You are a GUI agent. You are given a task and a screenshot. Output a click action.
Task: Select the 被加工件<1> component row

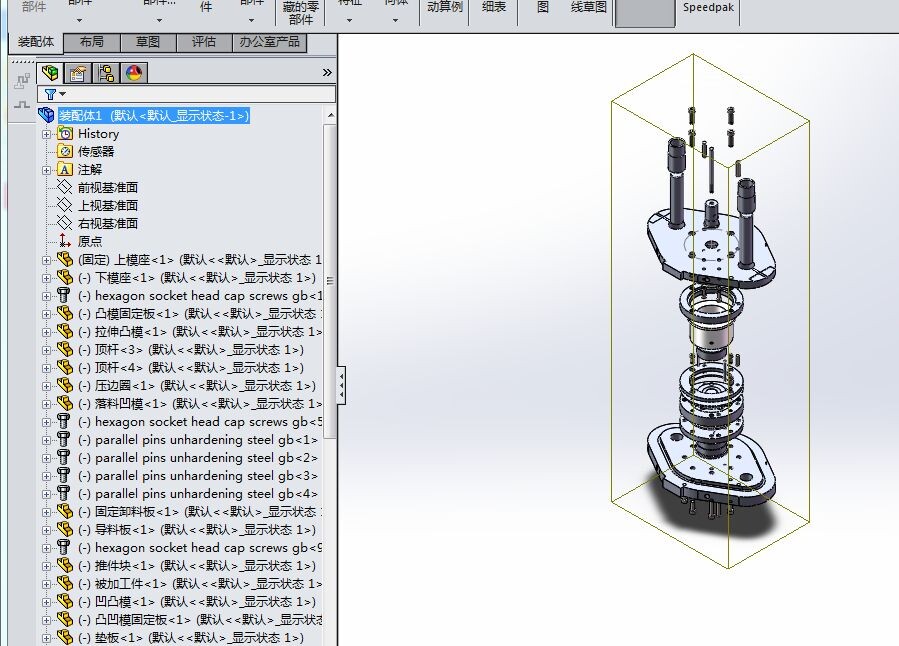point(200,584)
